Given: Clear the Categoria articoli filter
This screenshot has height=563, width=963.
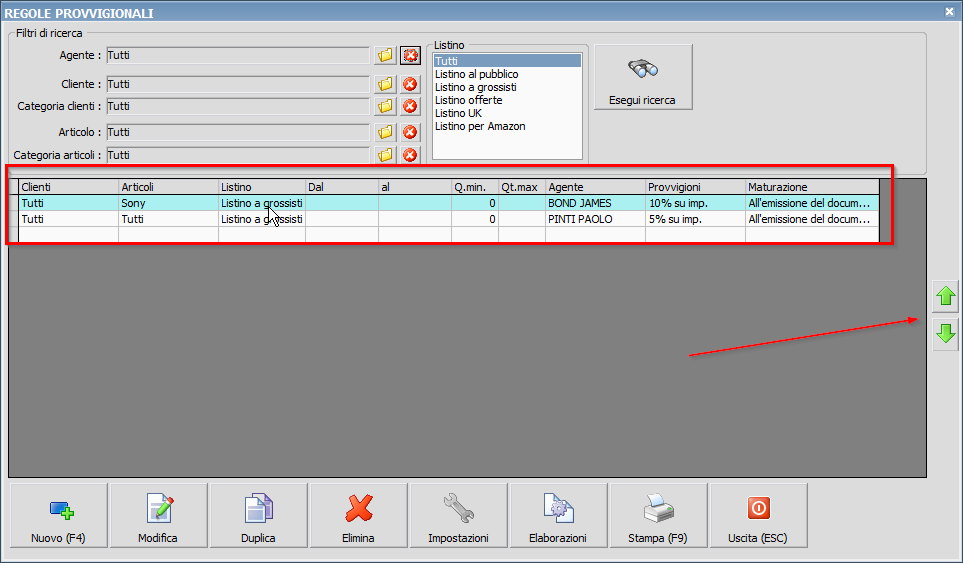Looking at the screenshot, I should (x=410, y=155).
